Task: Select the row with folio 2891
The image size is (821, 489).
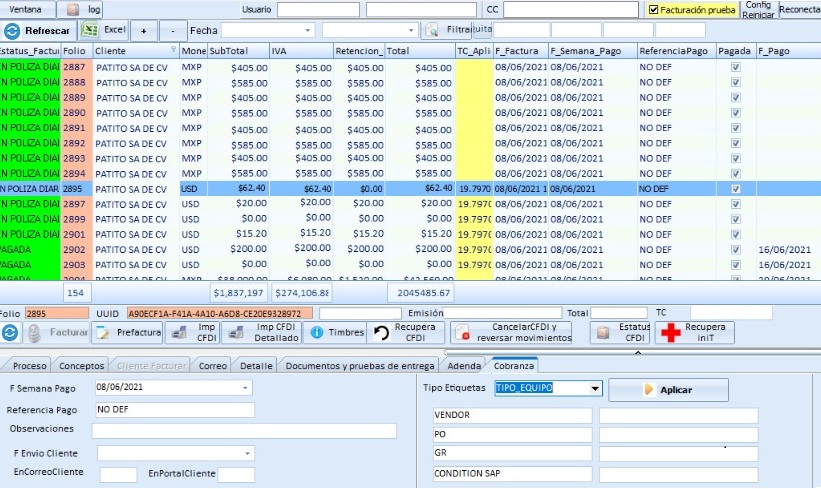Action: (410, 128)
